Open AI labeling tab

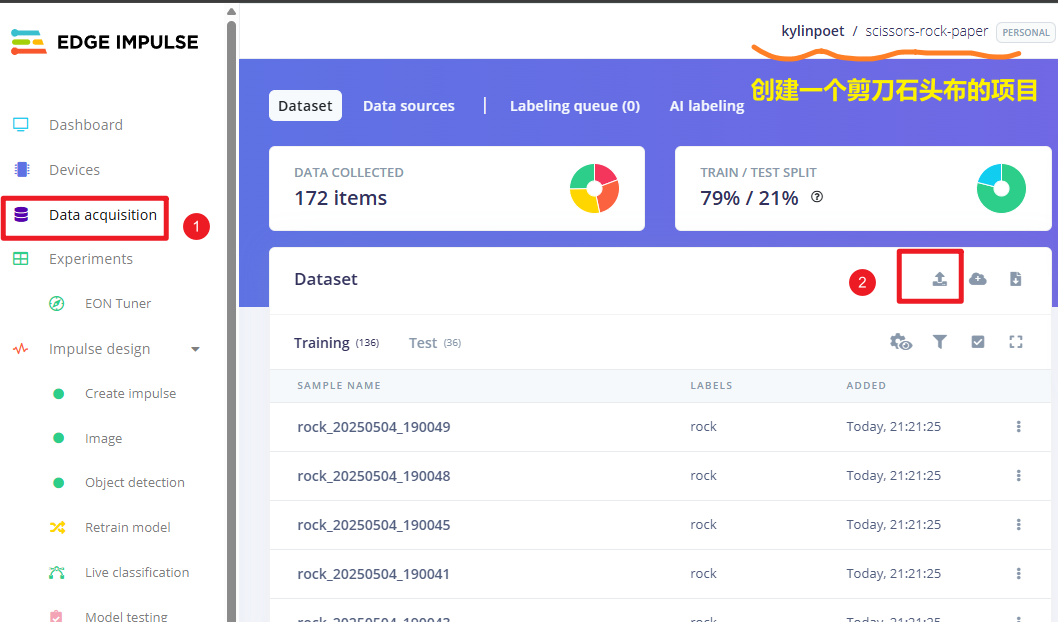[x=706, y=106]
